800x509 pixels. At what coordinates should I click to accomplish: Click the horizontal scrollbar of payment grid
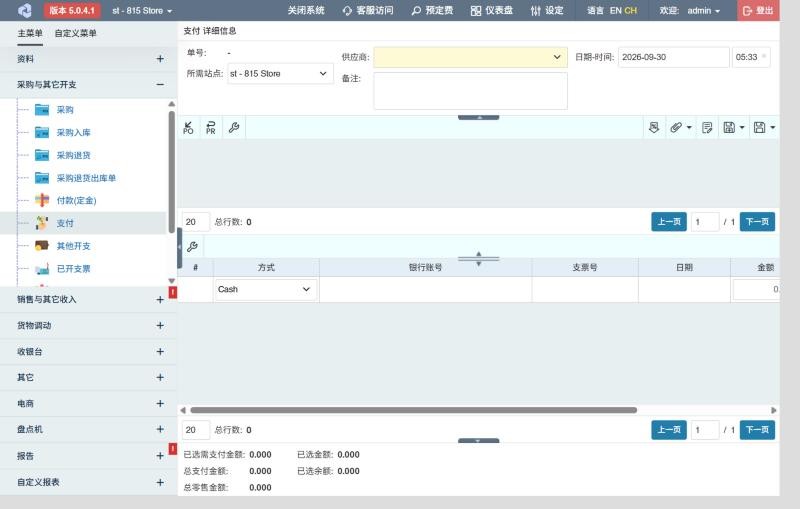coord(413,410)
